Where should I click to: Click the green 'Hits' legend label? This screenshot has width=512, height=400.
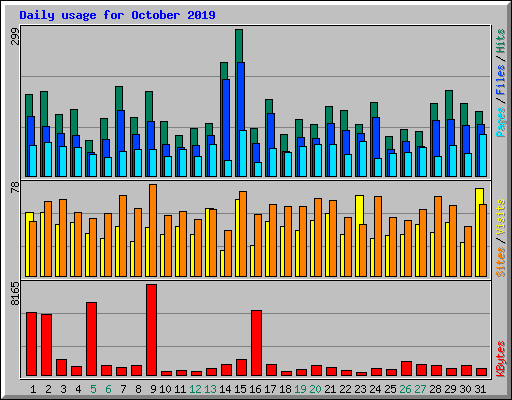(x=500, y=41)
